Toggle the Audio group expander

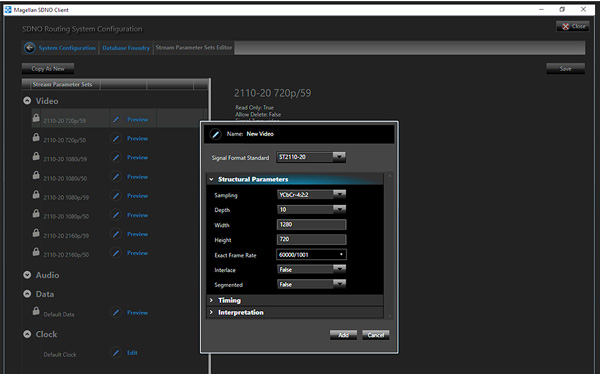click(27, 275)
